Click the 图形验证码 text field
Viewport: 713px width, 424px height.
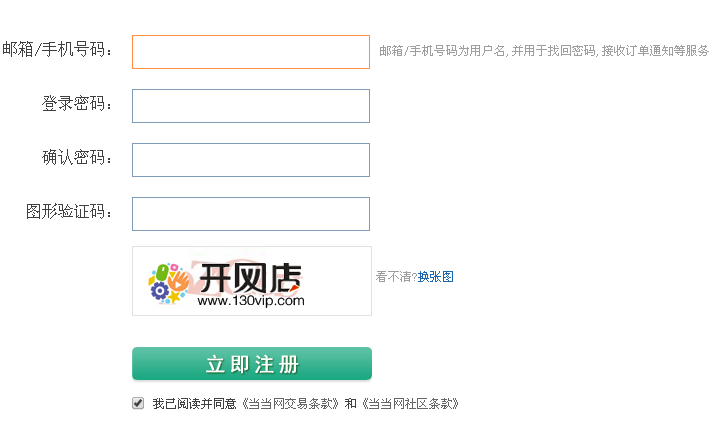(x=250, y=214)
